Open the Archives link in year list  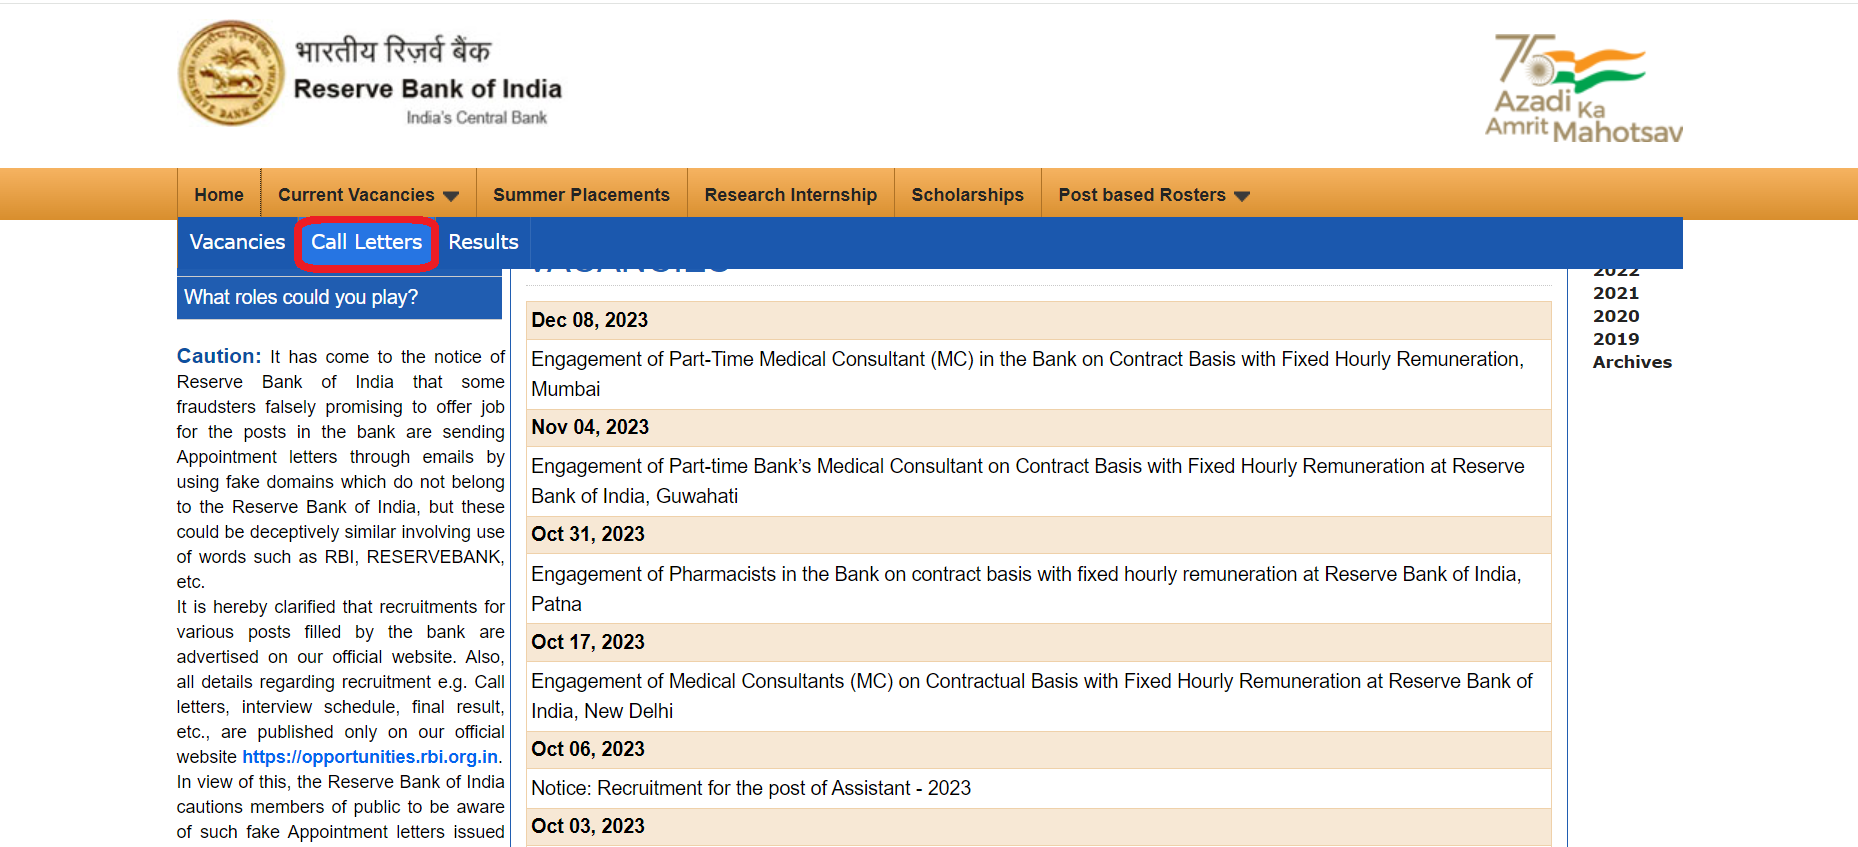tap(1631, 362)
